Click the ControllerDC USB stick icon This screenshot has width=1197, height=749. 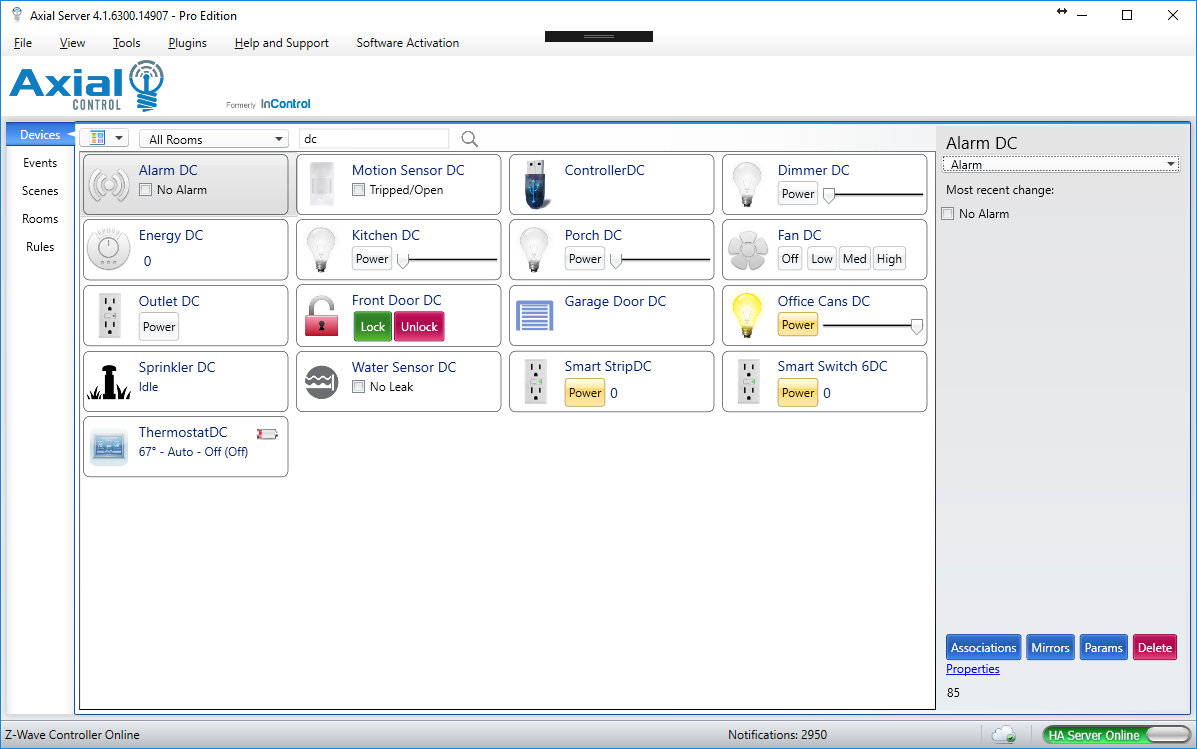click(x=535, y=185)
